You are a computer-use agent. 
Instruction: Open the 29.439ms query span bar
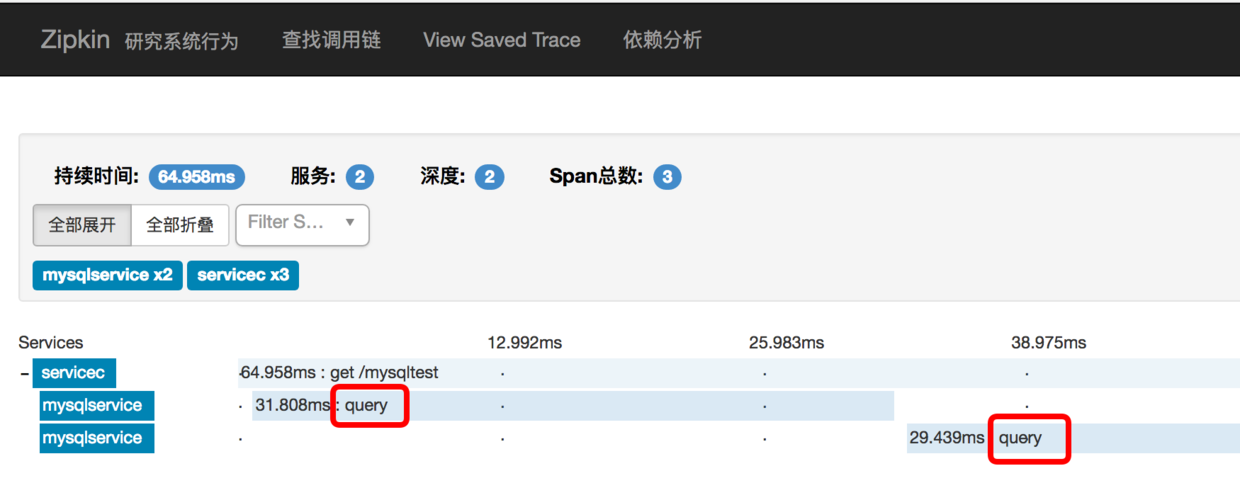point(1073,437)
